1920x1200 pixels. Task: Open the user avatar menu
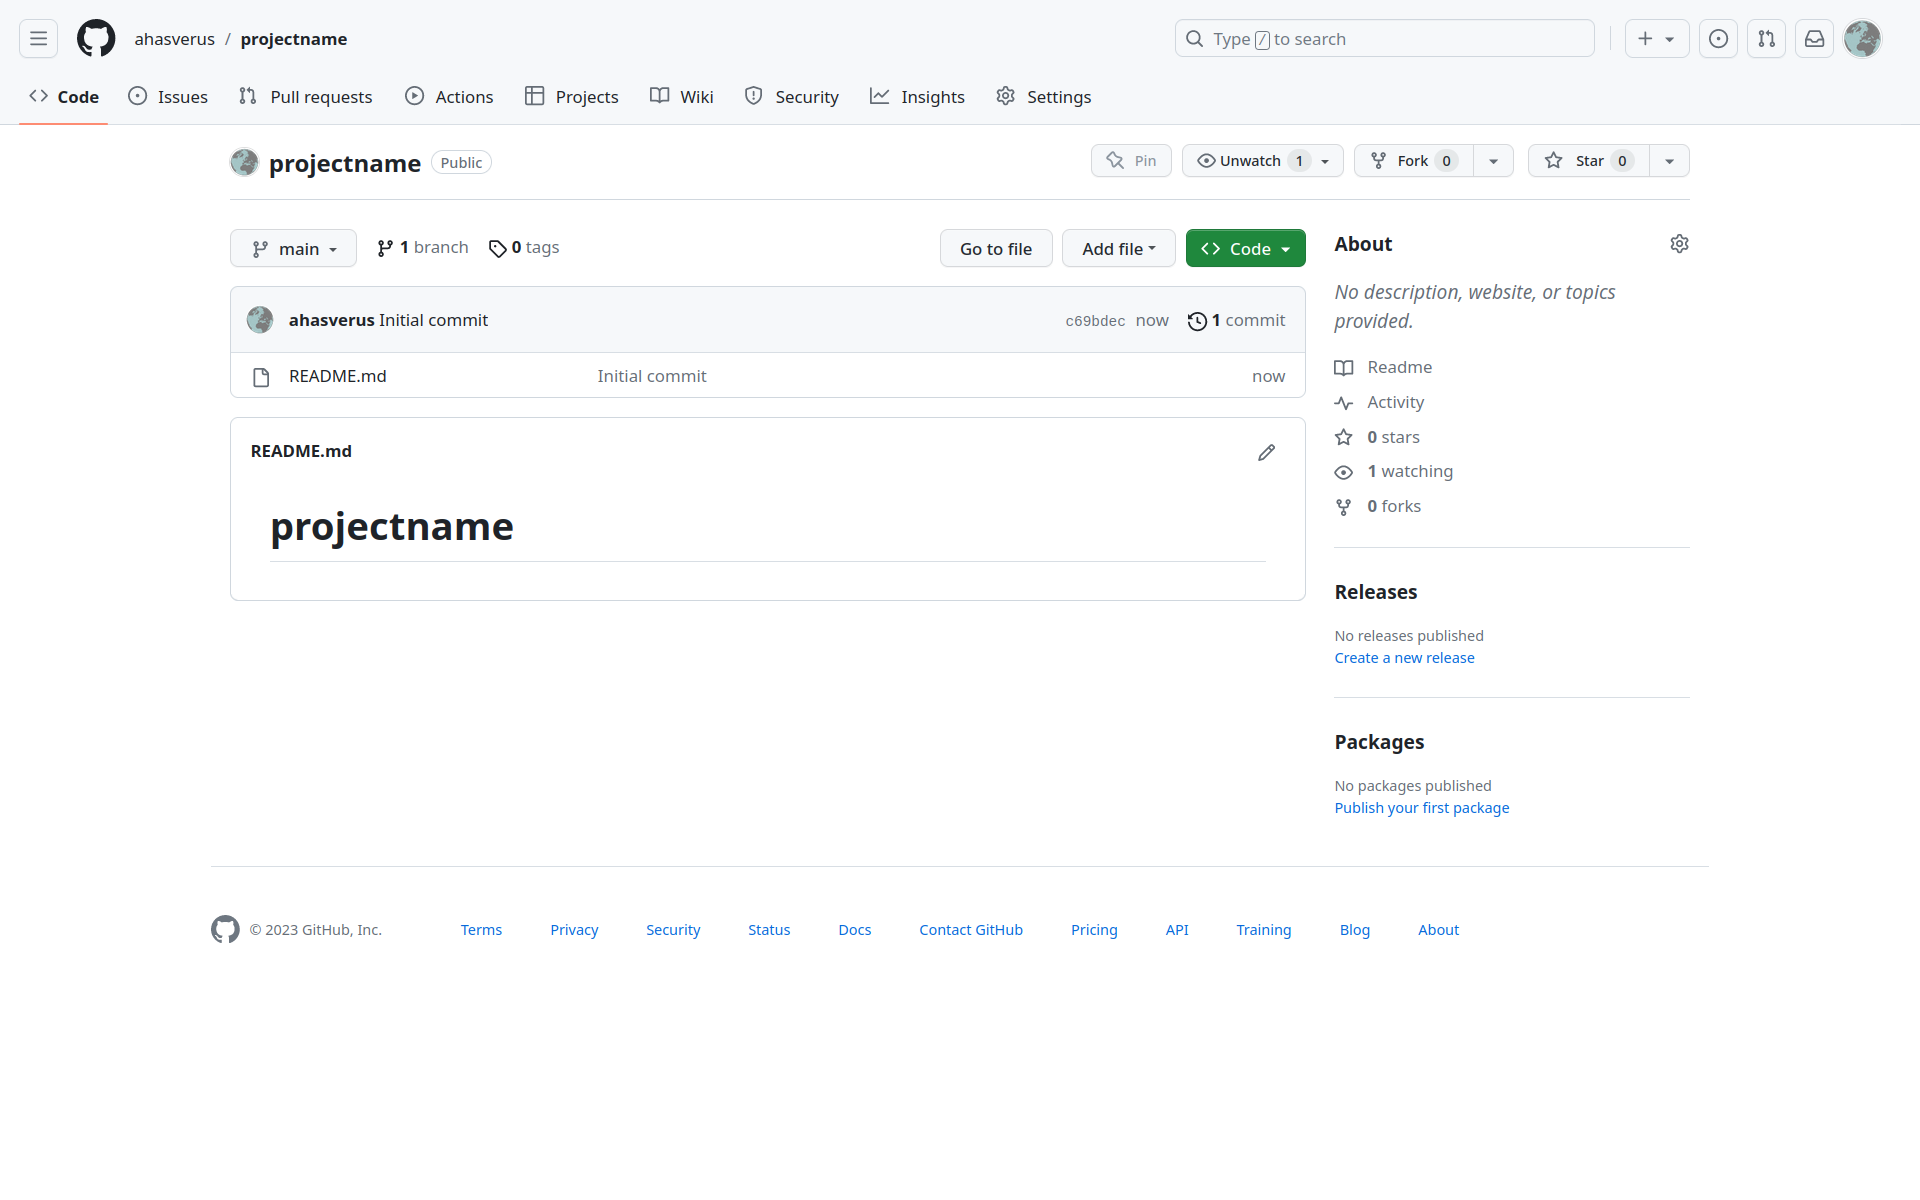coord(1862,39)
